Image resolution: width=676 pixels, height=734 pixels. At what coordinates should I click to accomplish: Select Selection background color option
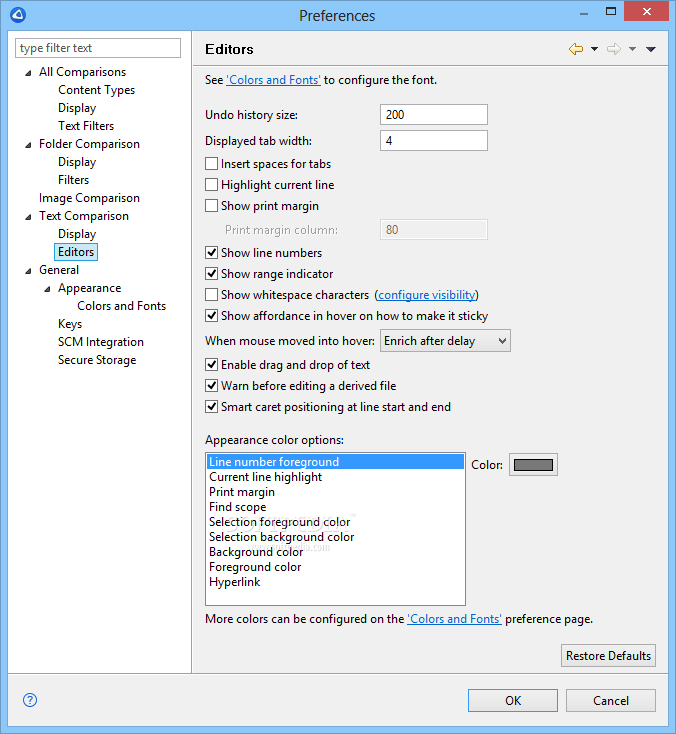[335, 537]
